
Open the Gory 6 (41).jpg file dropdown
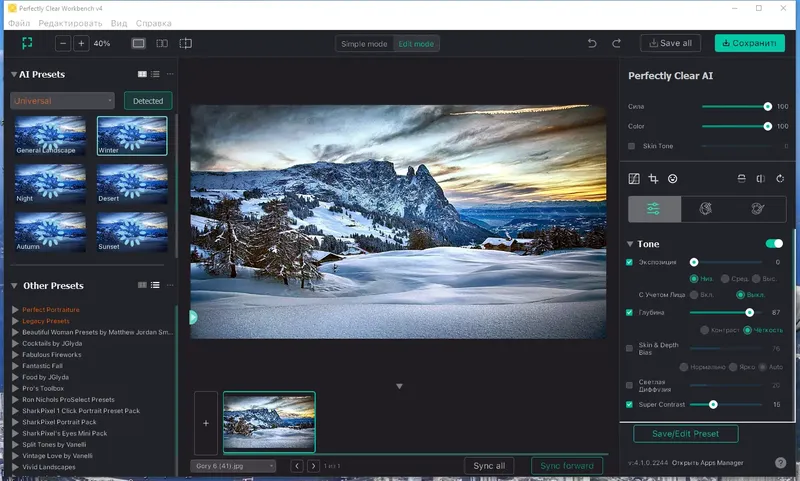click(233, 466)
